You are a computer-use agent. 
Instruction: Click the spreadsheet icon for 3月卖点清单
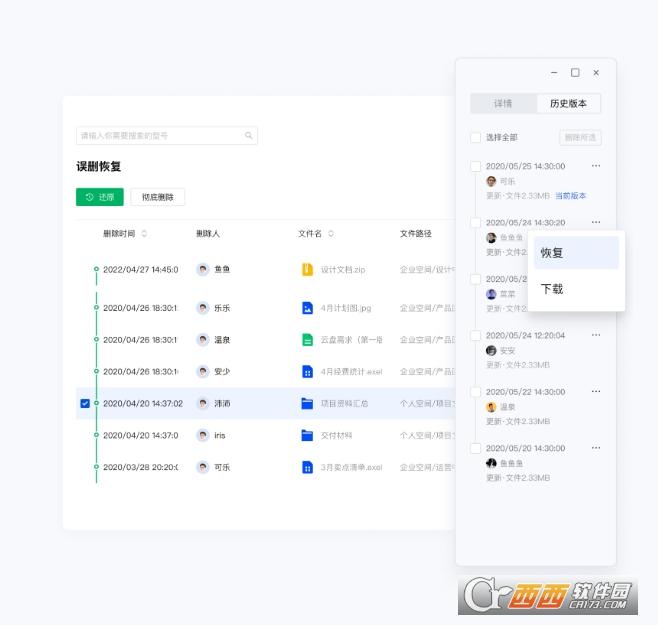pos(307,467)
